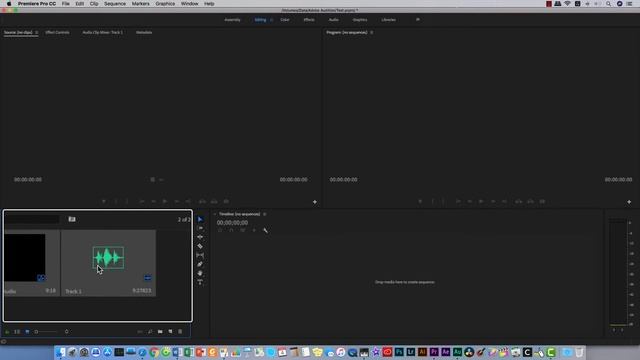This screenshot has width=640, height=360.
Task: Click the project search field
Action: coord(32,219)
